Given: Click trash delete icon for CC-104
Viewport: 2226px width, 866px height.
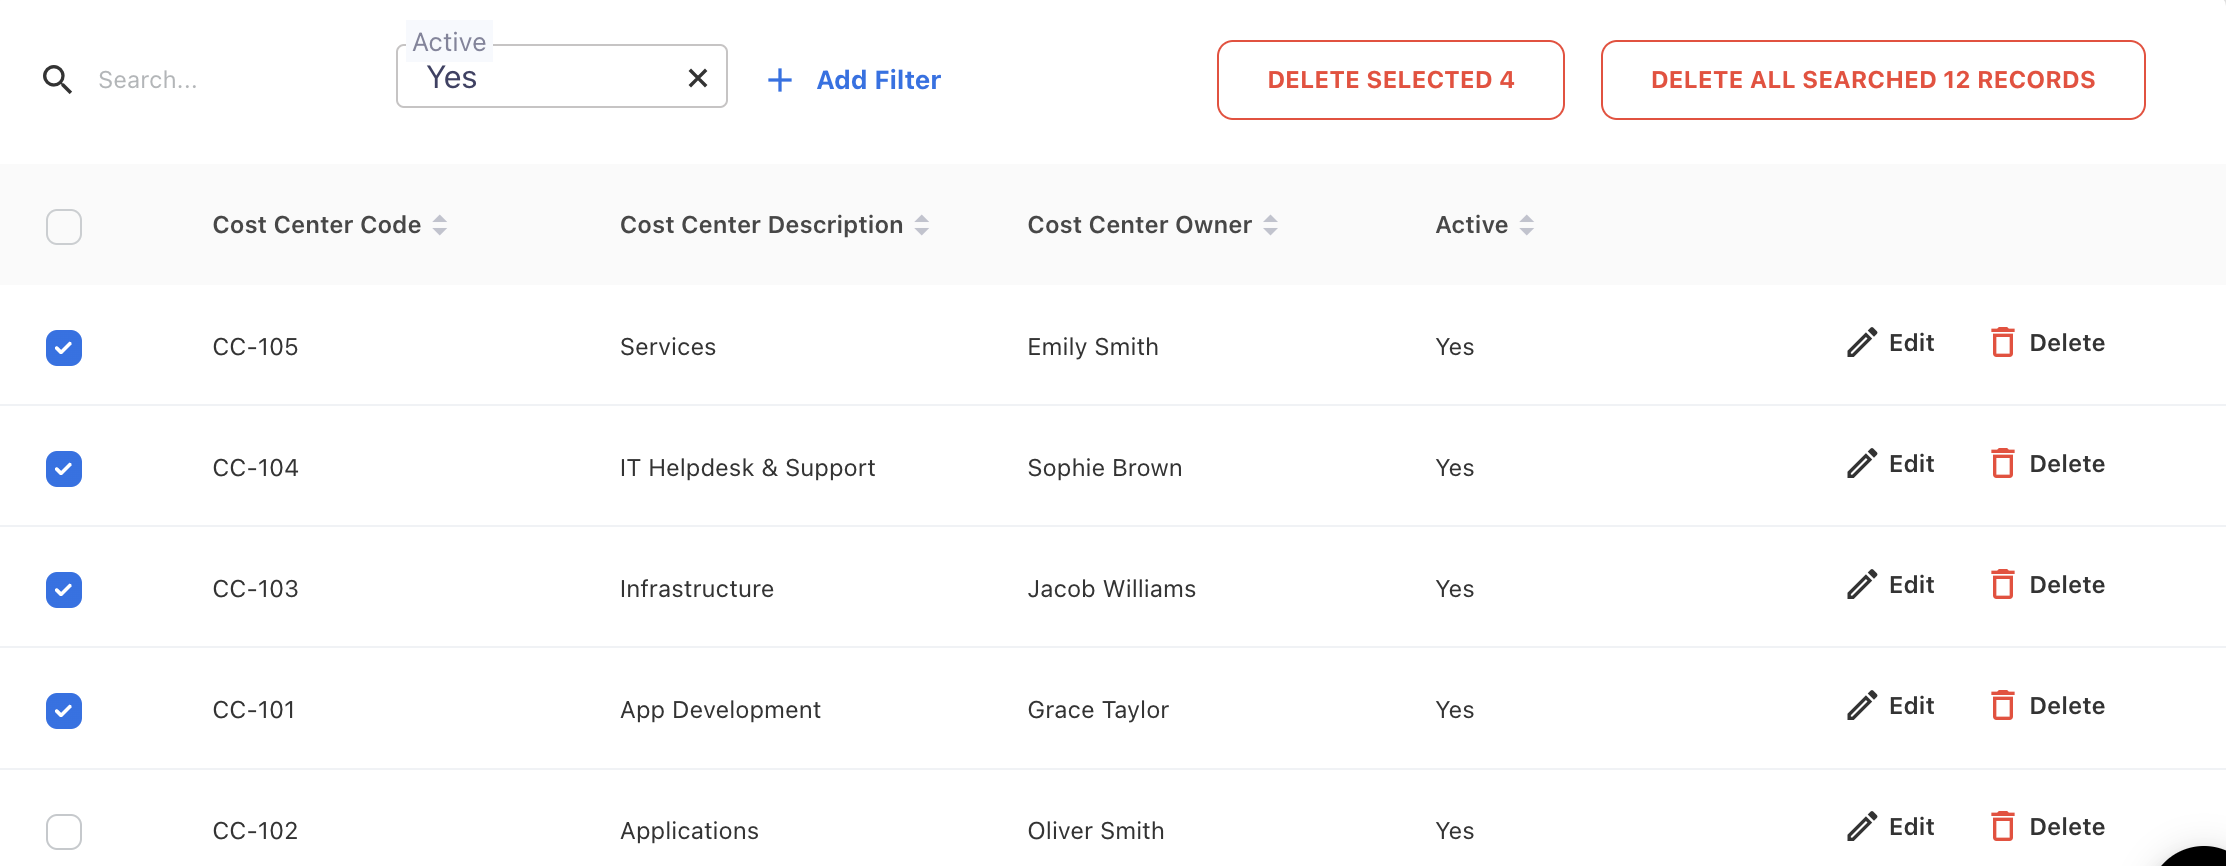Looking at the screenshot, I should [x=2002, y=464].
